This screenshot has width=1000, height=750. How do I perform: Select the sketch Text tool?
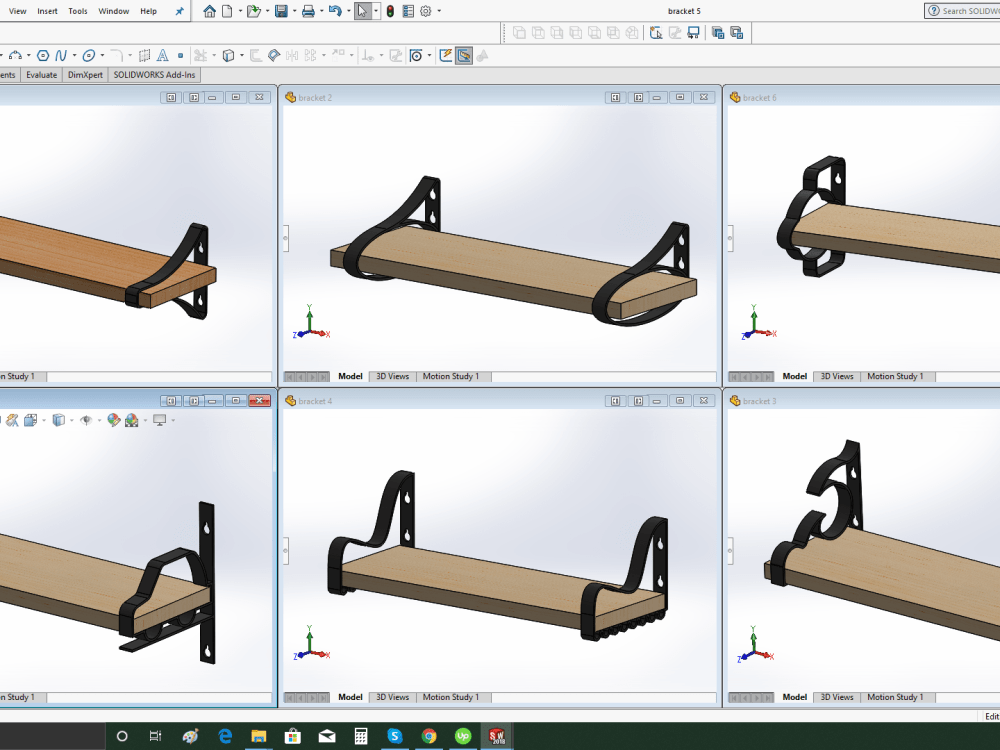(162, 56)
